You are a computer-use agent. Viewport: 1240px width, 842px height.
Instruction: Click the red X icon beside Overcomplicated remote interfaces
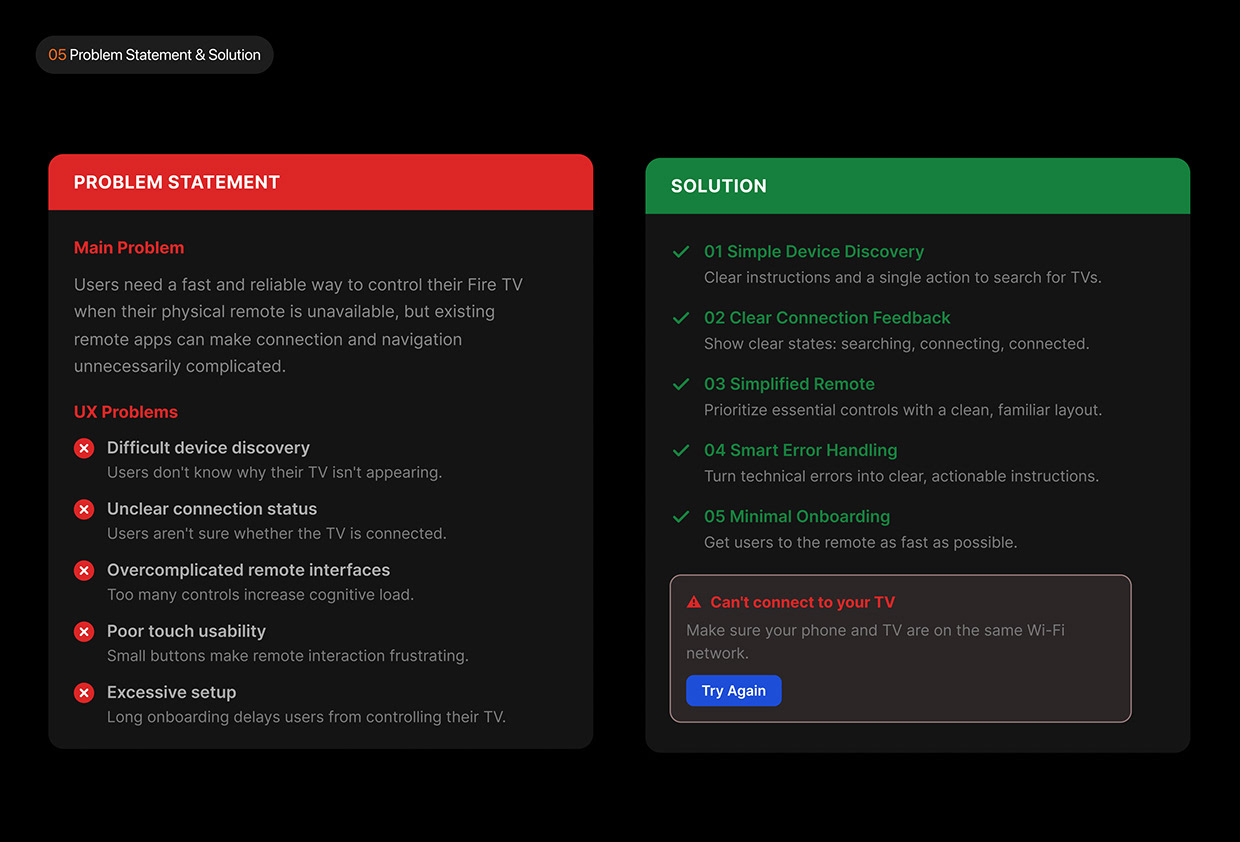point(84,570)
